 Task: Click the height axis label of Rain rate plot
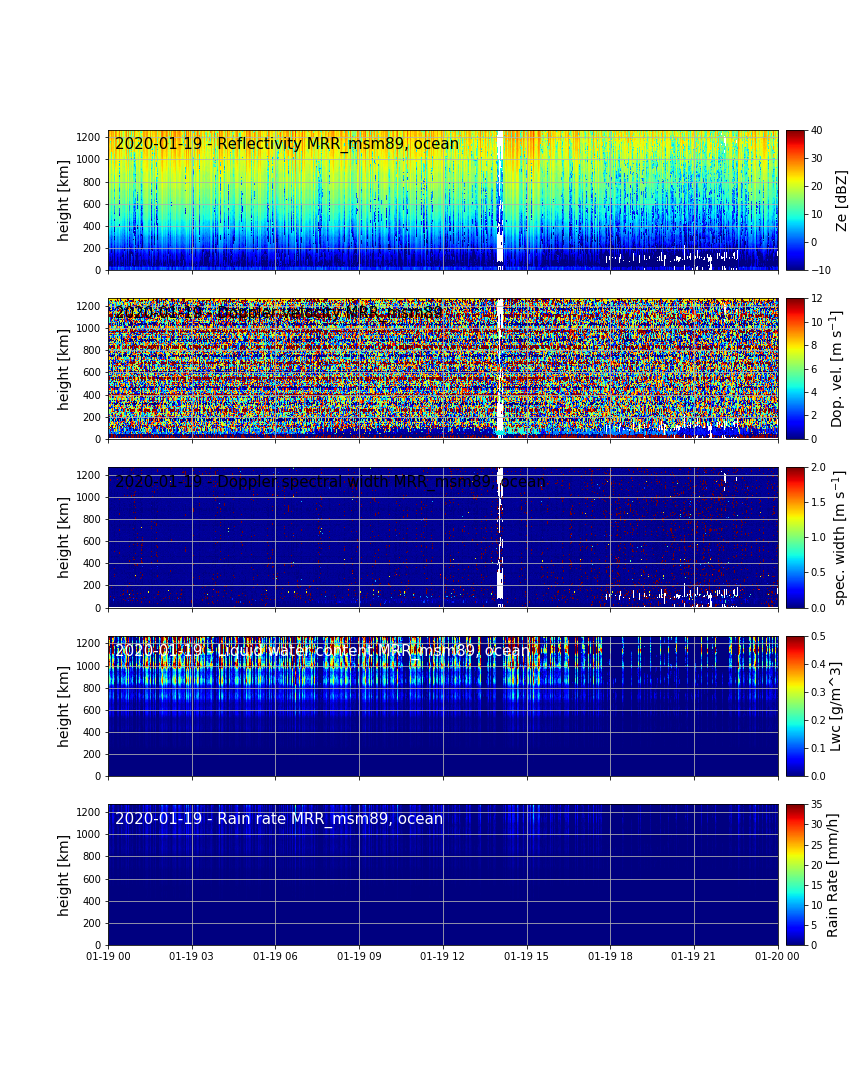pyautogui.click(x=64, y=874)
